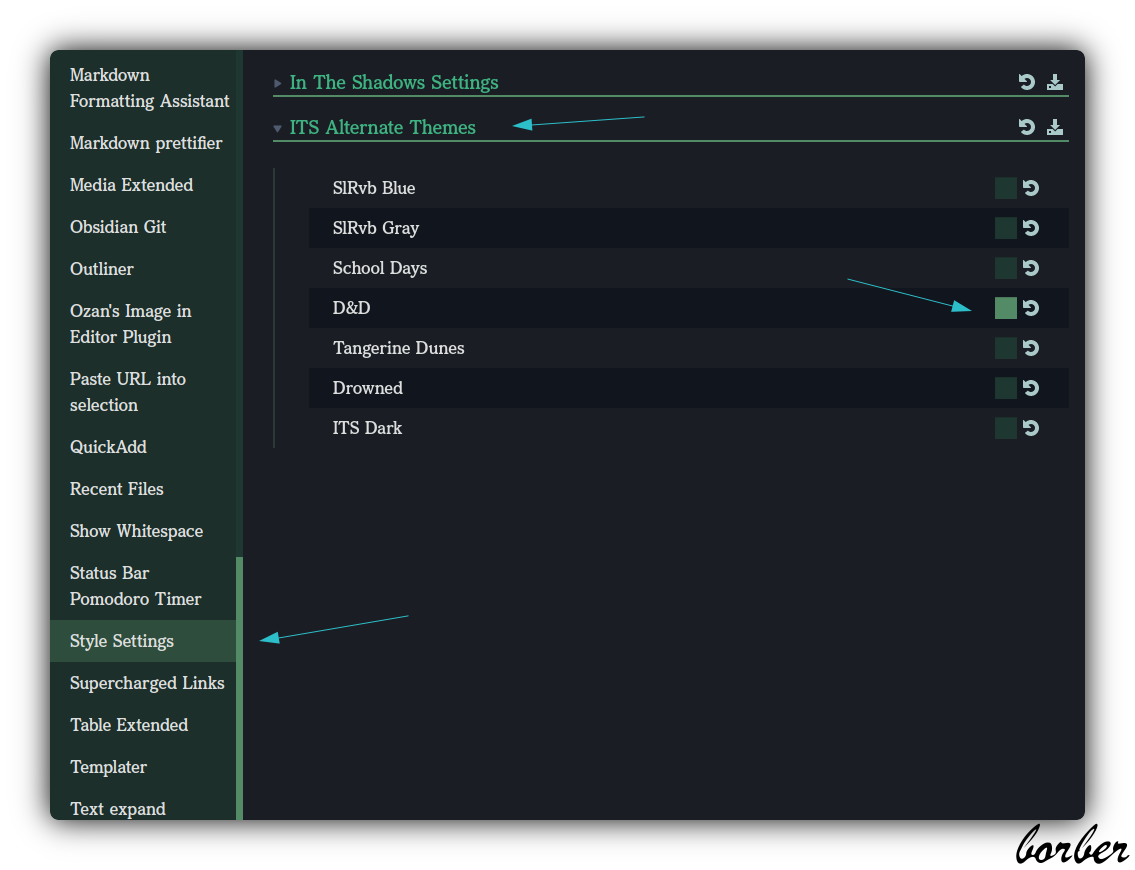Reset the Tangerine Dunes theme setting

tap(1031, 348)
